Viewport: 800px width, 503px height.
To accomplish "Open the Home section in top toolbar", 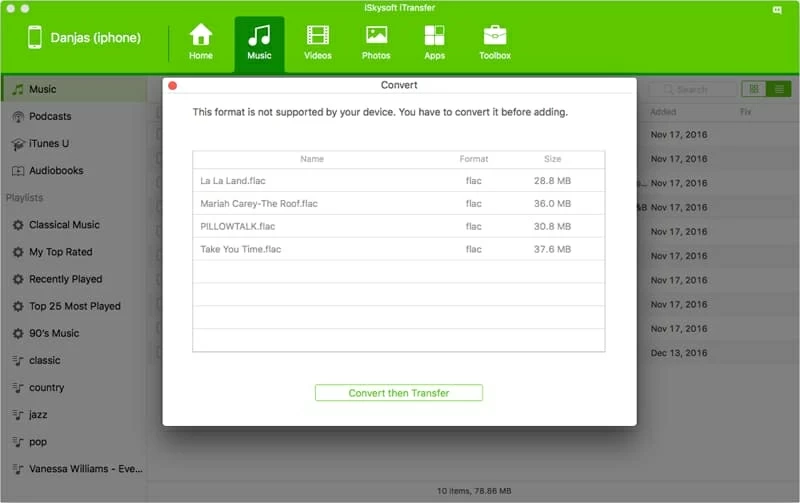I will 201,43.
